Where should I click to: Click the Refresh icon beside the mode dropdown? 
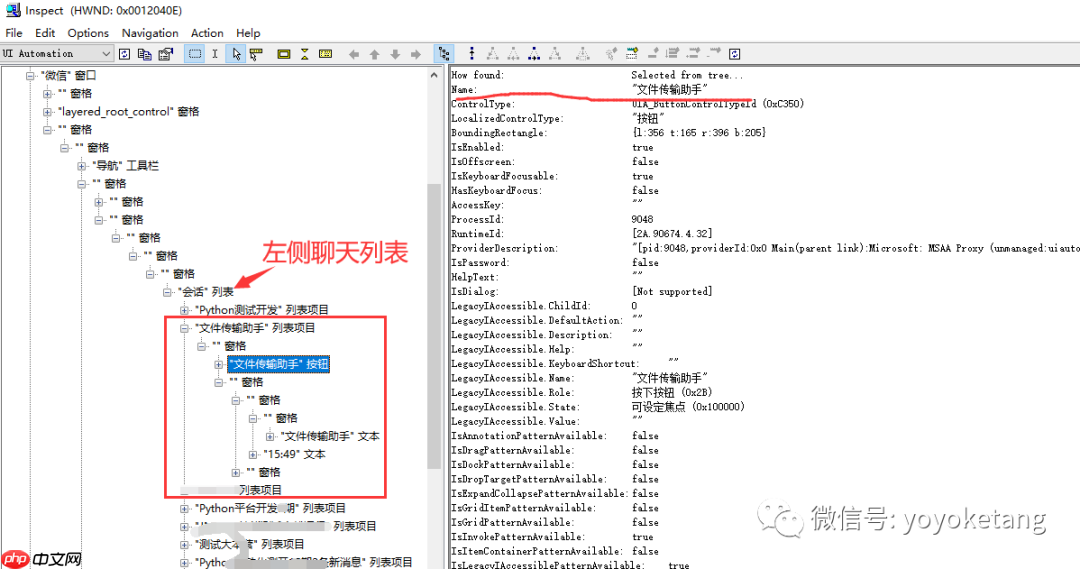click(125, 54)
